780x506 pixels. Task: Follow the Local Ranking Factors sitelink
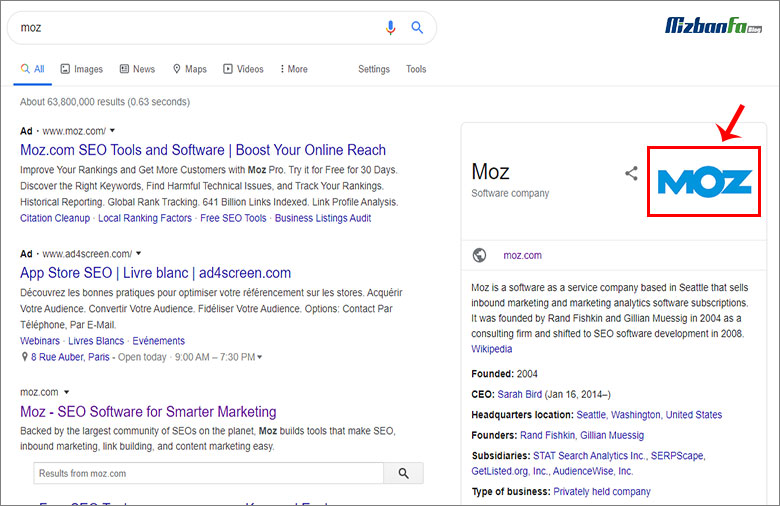coord(145,218)
